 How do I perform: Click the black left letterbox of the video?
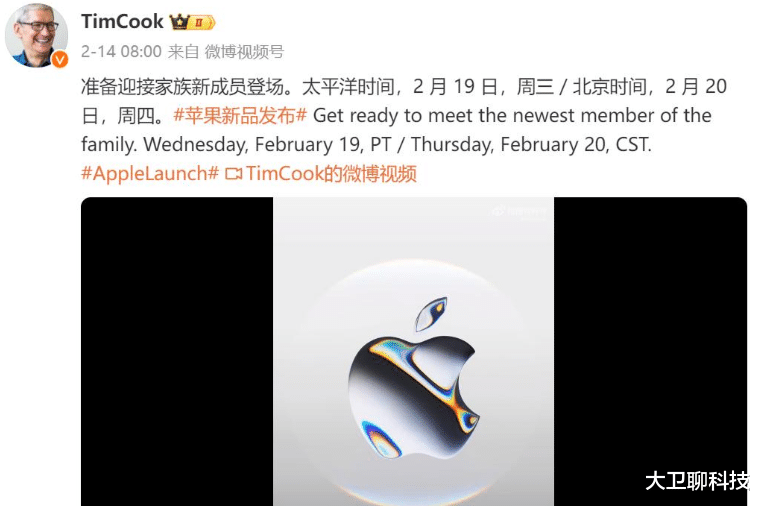[x=177, y=352]
